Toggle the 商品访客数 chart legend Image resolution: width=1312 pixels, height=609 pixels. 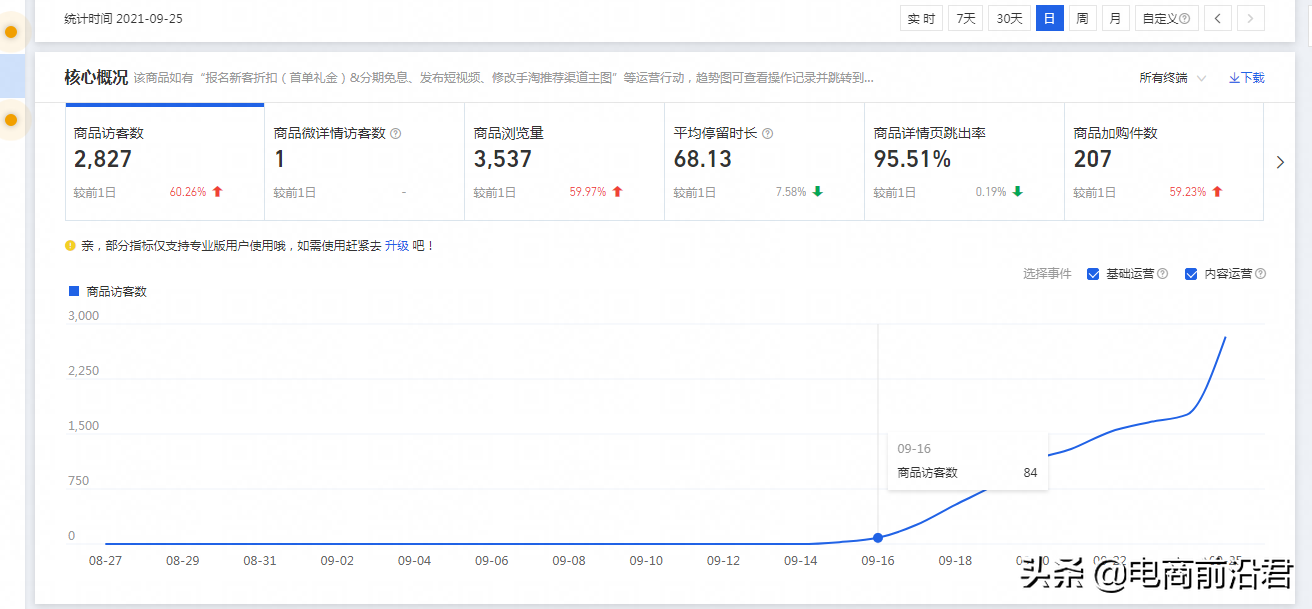point(108,291)
